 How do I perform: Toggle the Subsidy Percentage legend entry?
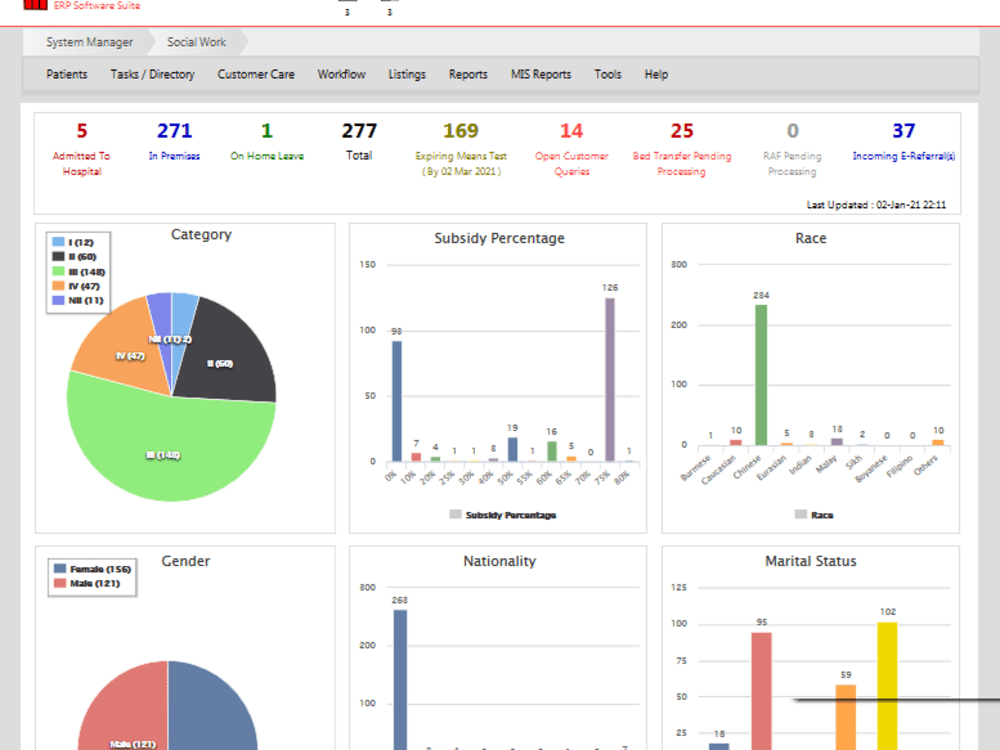(x=503, y=515)
